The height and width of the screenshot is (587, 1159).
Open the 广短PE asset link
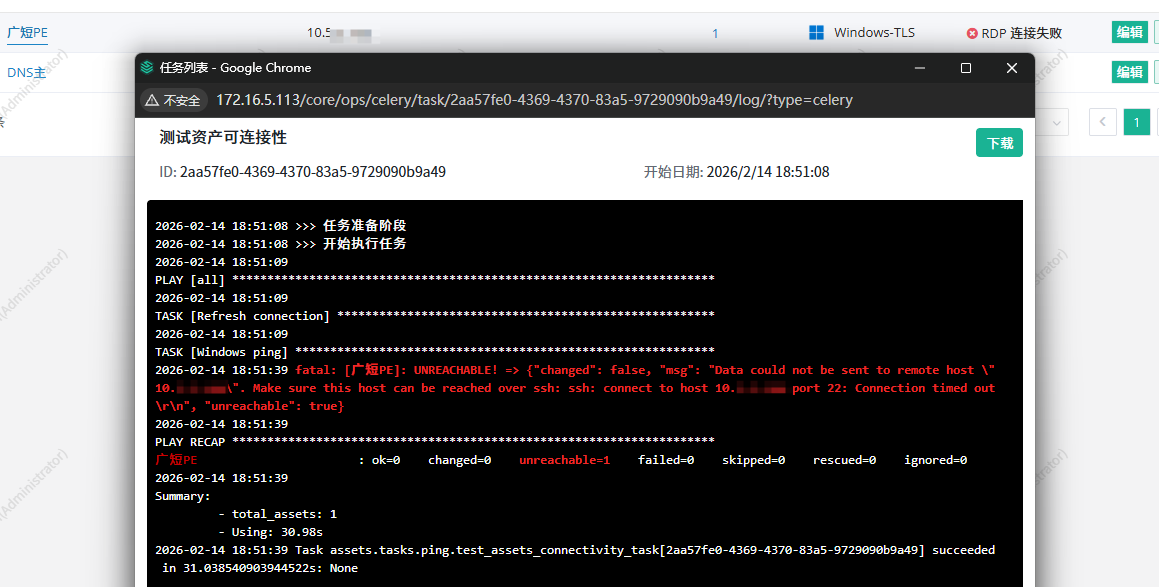(x=27, y=32)
